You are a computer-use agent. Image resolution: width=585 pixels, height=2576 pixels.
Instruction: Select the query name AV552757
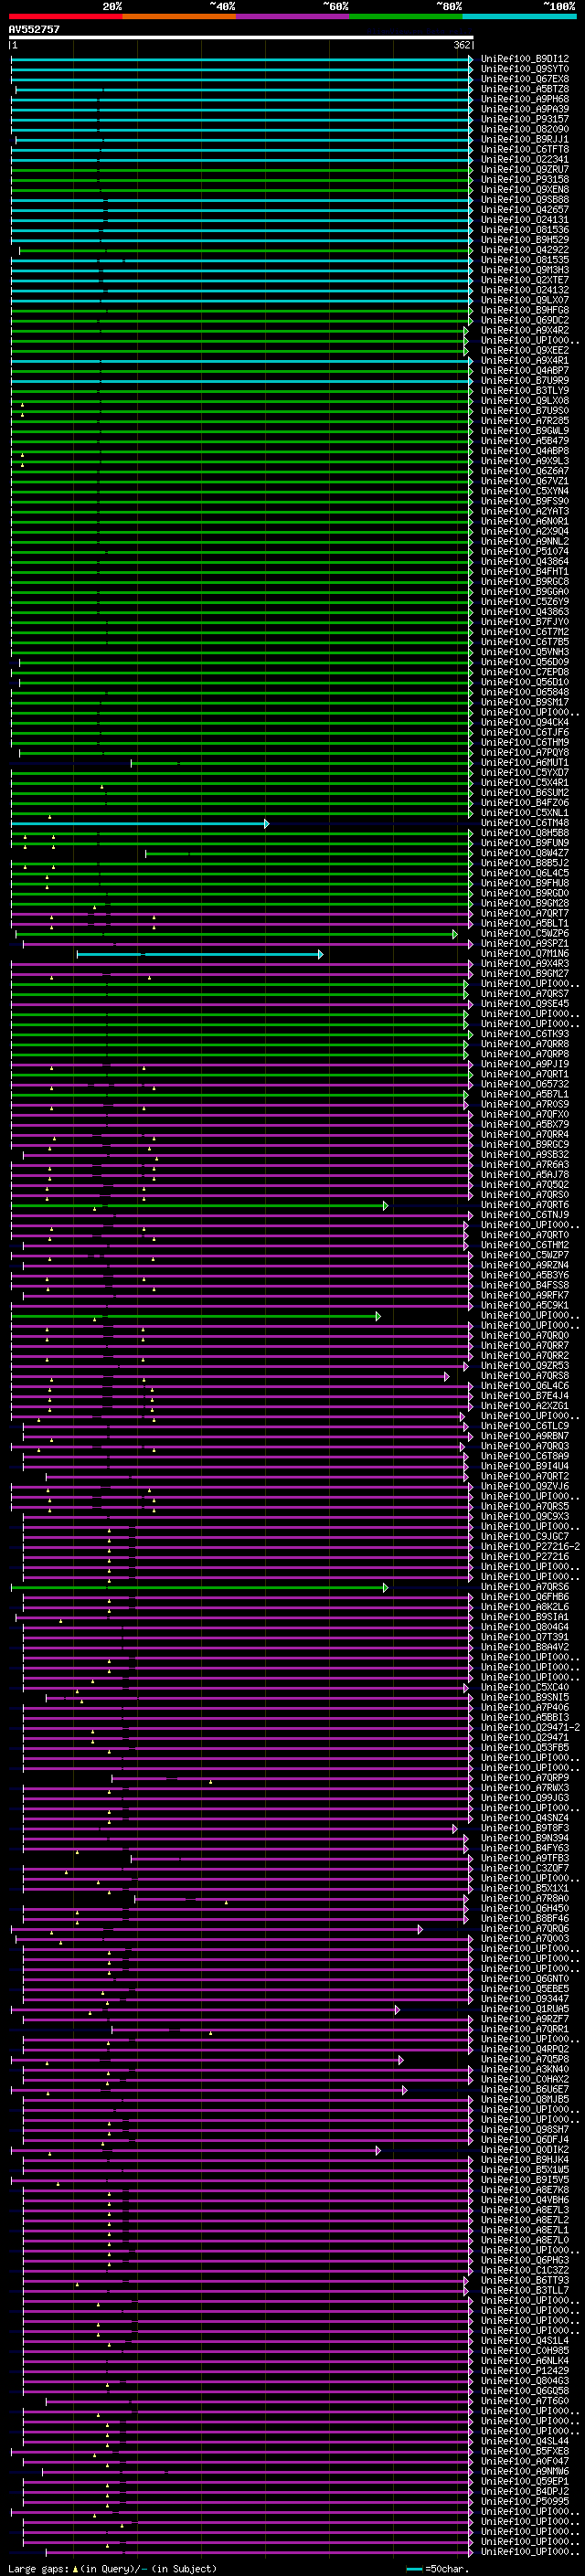coord(34,29)
